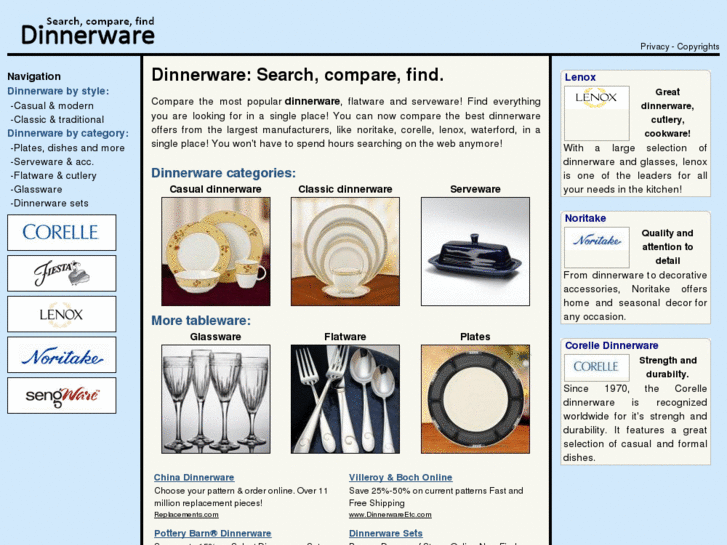This screenshot has height=545, width=727.
Task: Click the More tableware heading
Action: coord(201,321)
